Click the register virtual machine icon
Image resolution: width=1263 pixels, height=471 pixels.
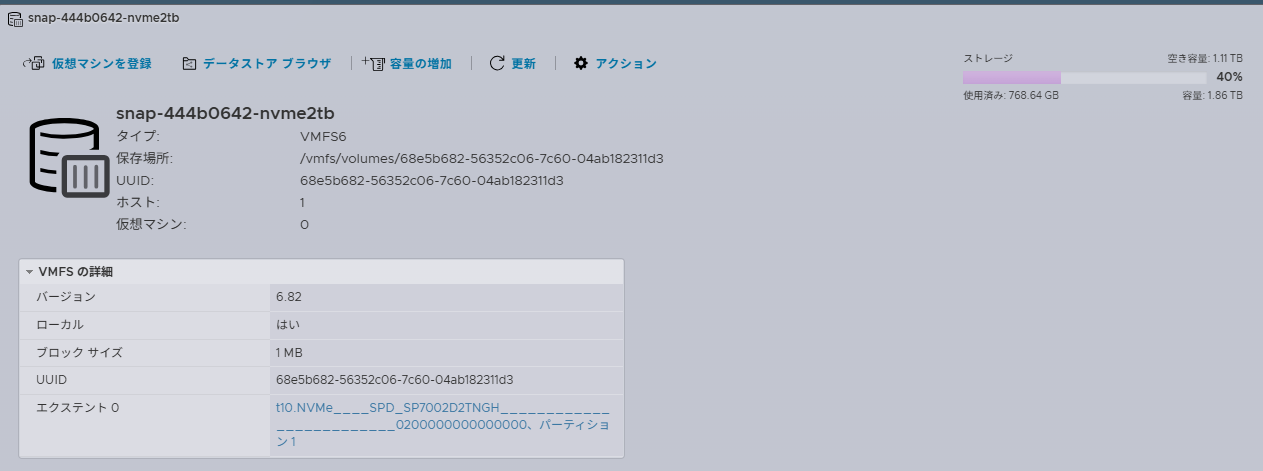coord(33,64)
